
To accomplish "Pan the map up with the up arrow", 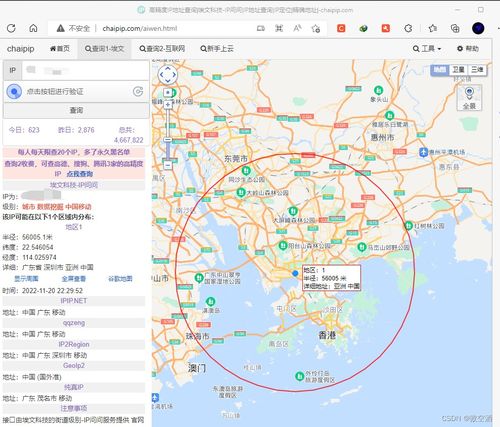I will click(167, 68).
